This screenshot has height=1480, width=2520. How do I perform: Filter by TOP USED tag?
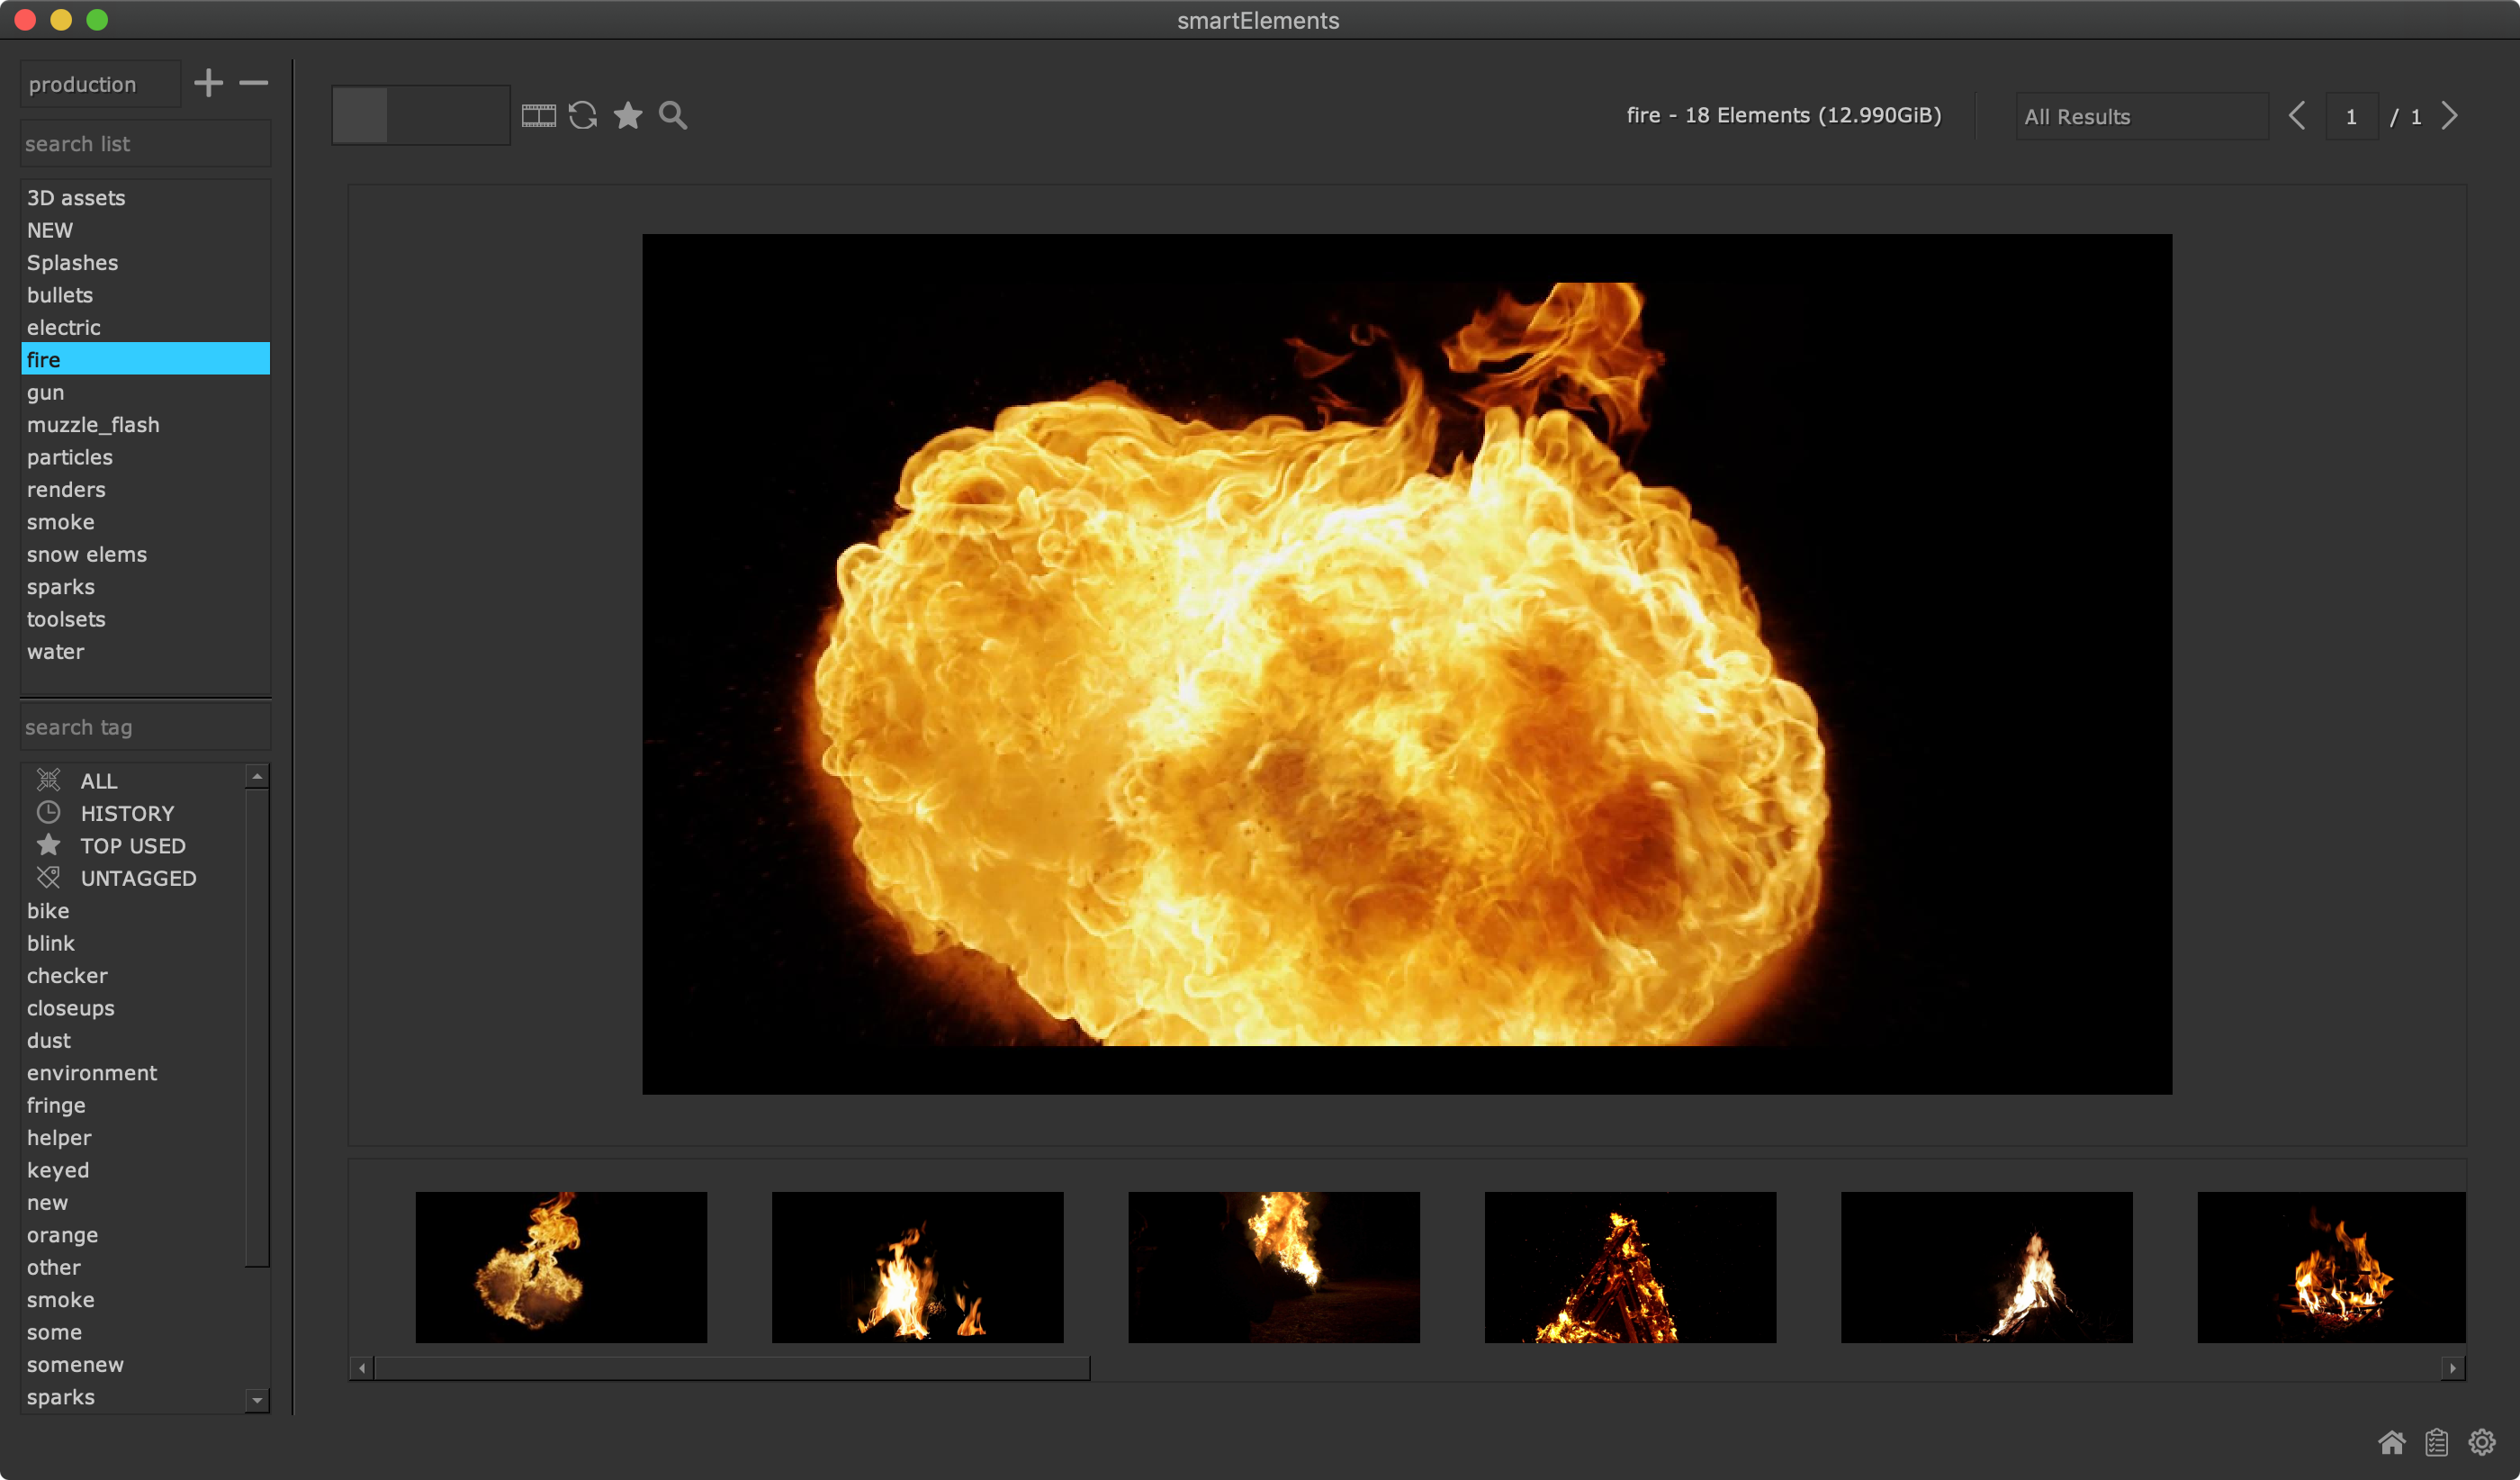point(132,846)
